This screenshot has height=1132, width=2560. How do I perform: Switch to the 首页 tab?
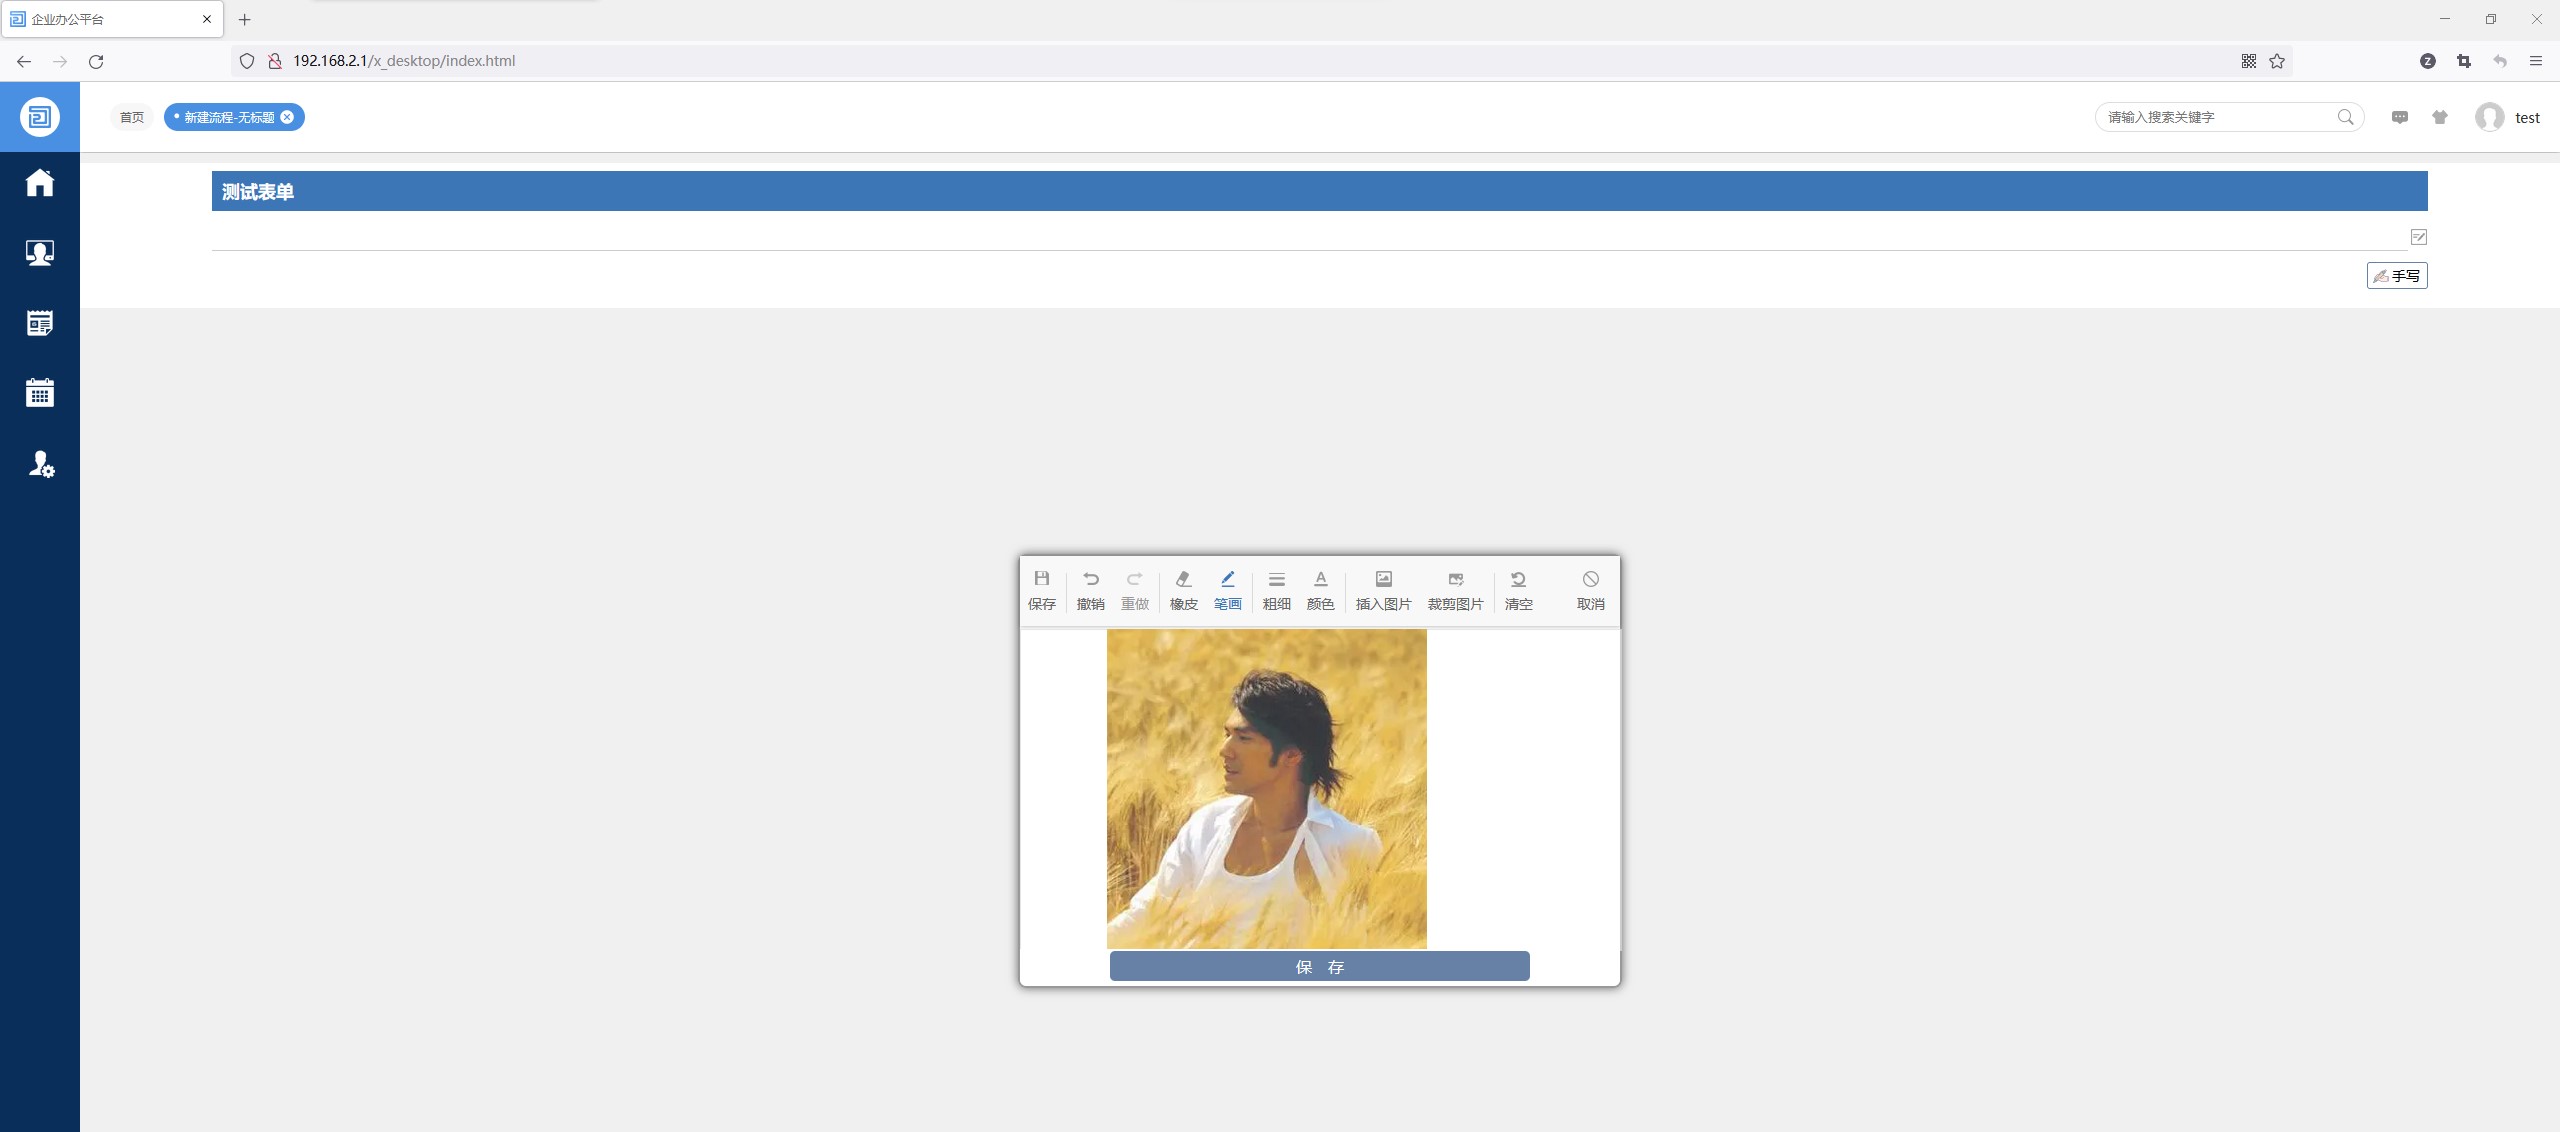[131, 117]
